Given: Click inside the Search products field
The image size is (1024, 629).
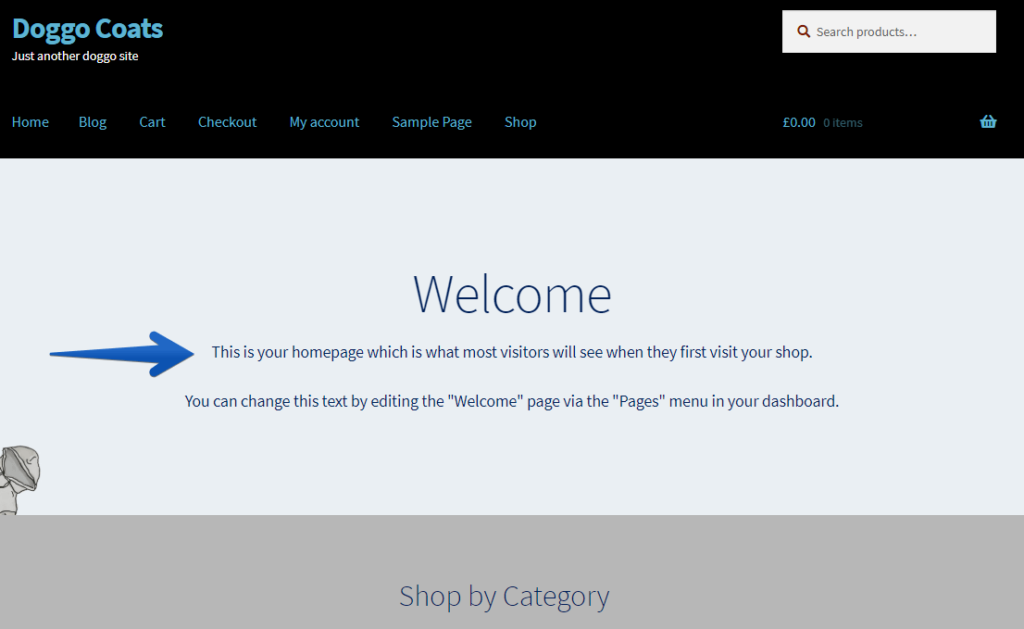Looking at the screenshot, I should click(888, 31).
